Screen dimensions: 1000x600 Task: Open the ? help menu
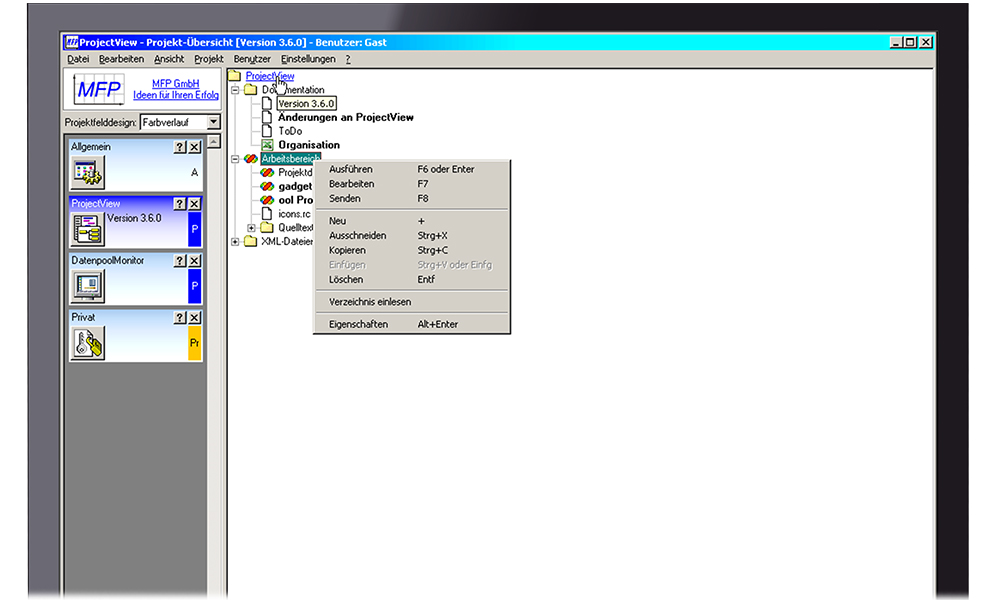pyautogui.click(x=348, y=59)
